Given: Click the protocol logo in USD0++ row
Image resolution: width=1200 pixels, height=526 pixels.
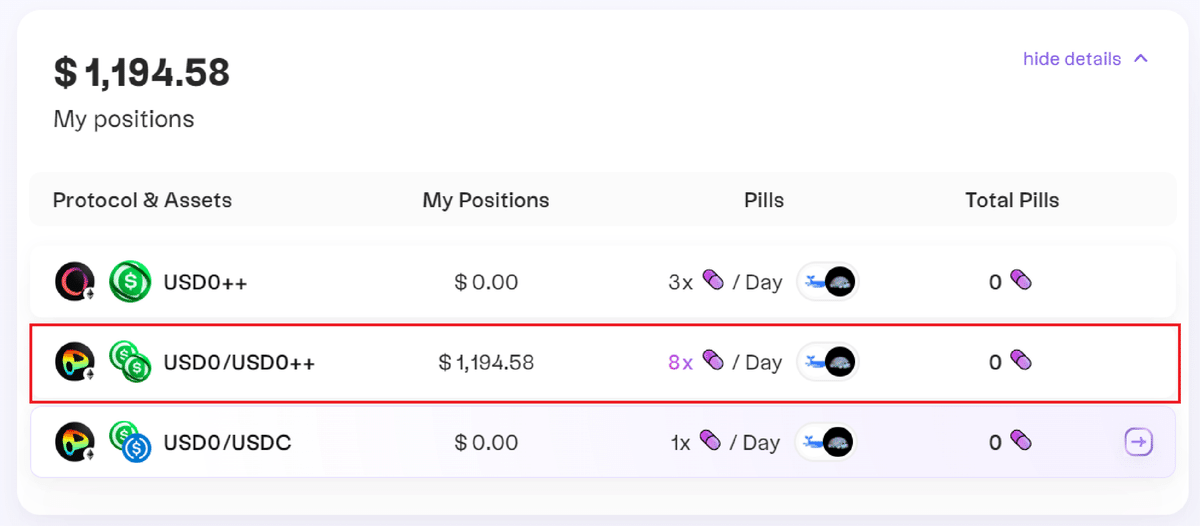Looking at the screenshot, I should tap(75, 282).
